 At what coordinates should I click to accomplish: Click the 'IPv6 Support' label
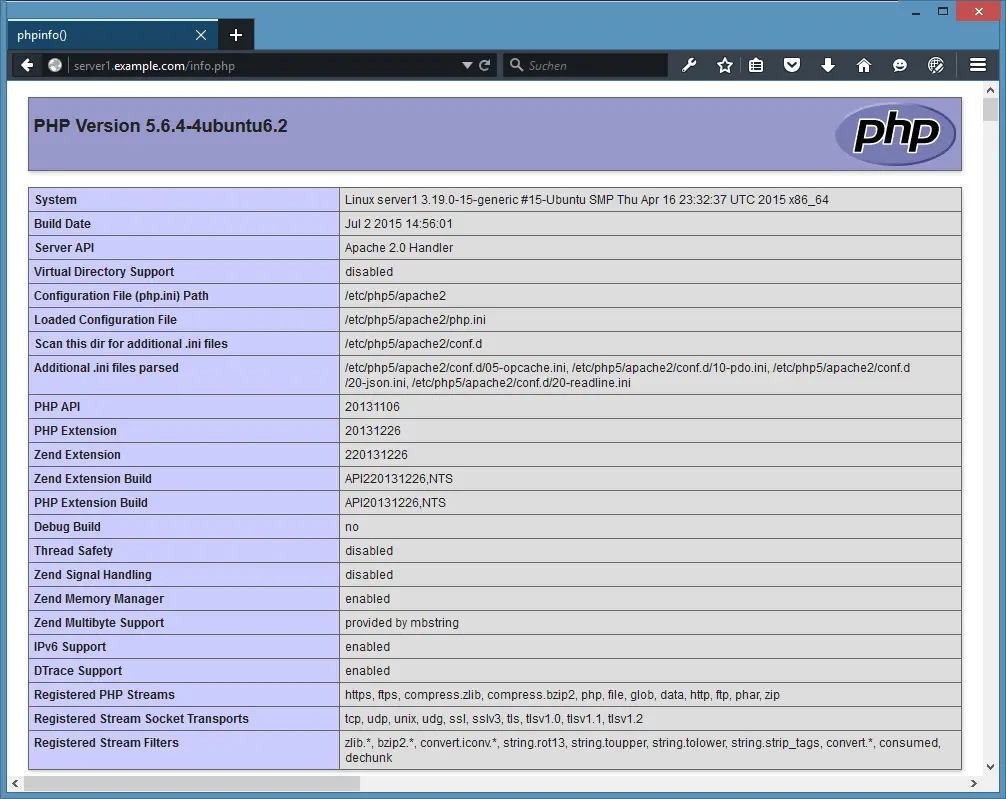click(70, 647)
